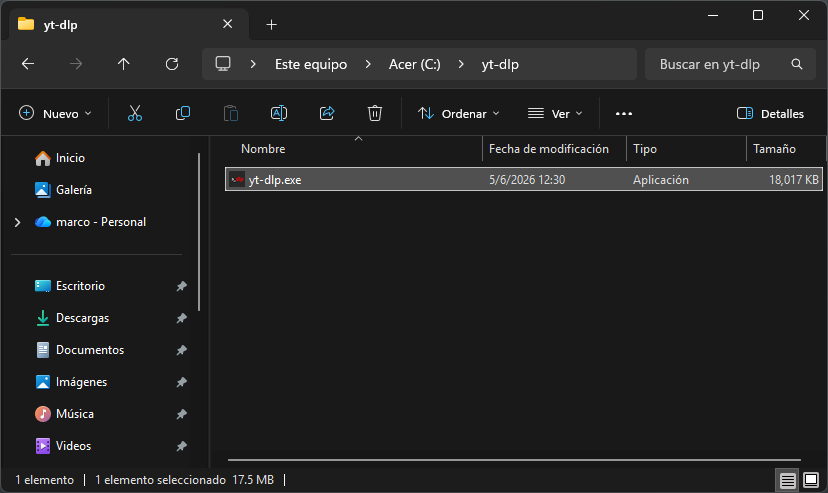Open Documentos in the sidebar
The image size is (828, 493).
pos(90,350)
